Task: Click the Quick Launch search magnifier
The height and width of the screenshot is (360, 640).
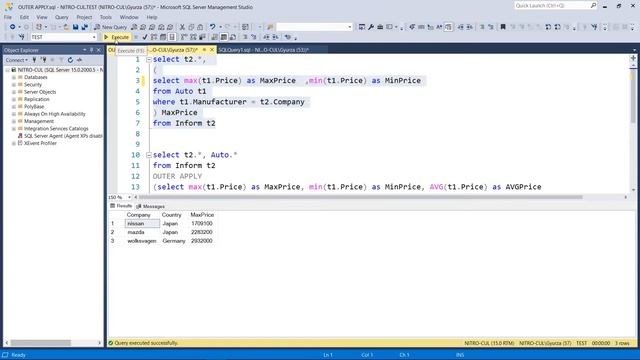Action: coord(593,5)
